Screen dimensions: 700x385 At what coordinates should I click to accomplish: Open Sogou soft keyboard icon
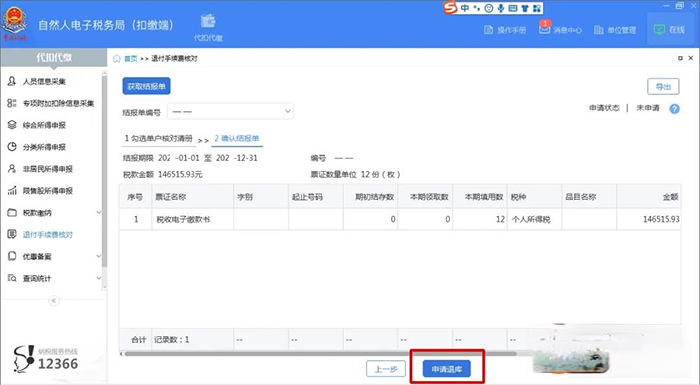tap(513, 8)
